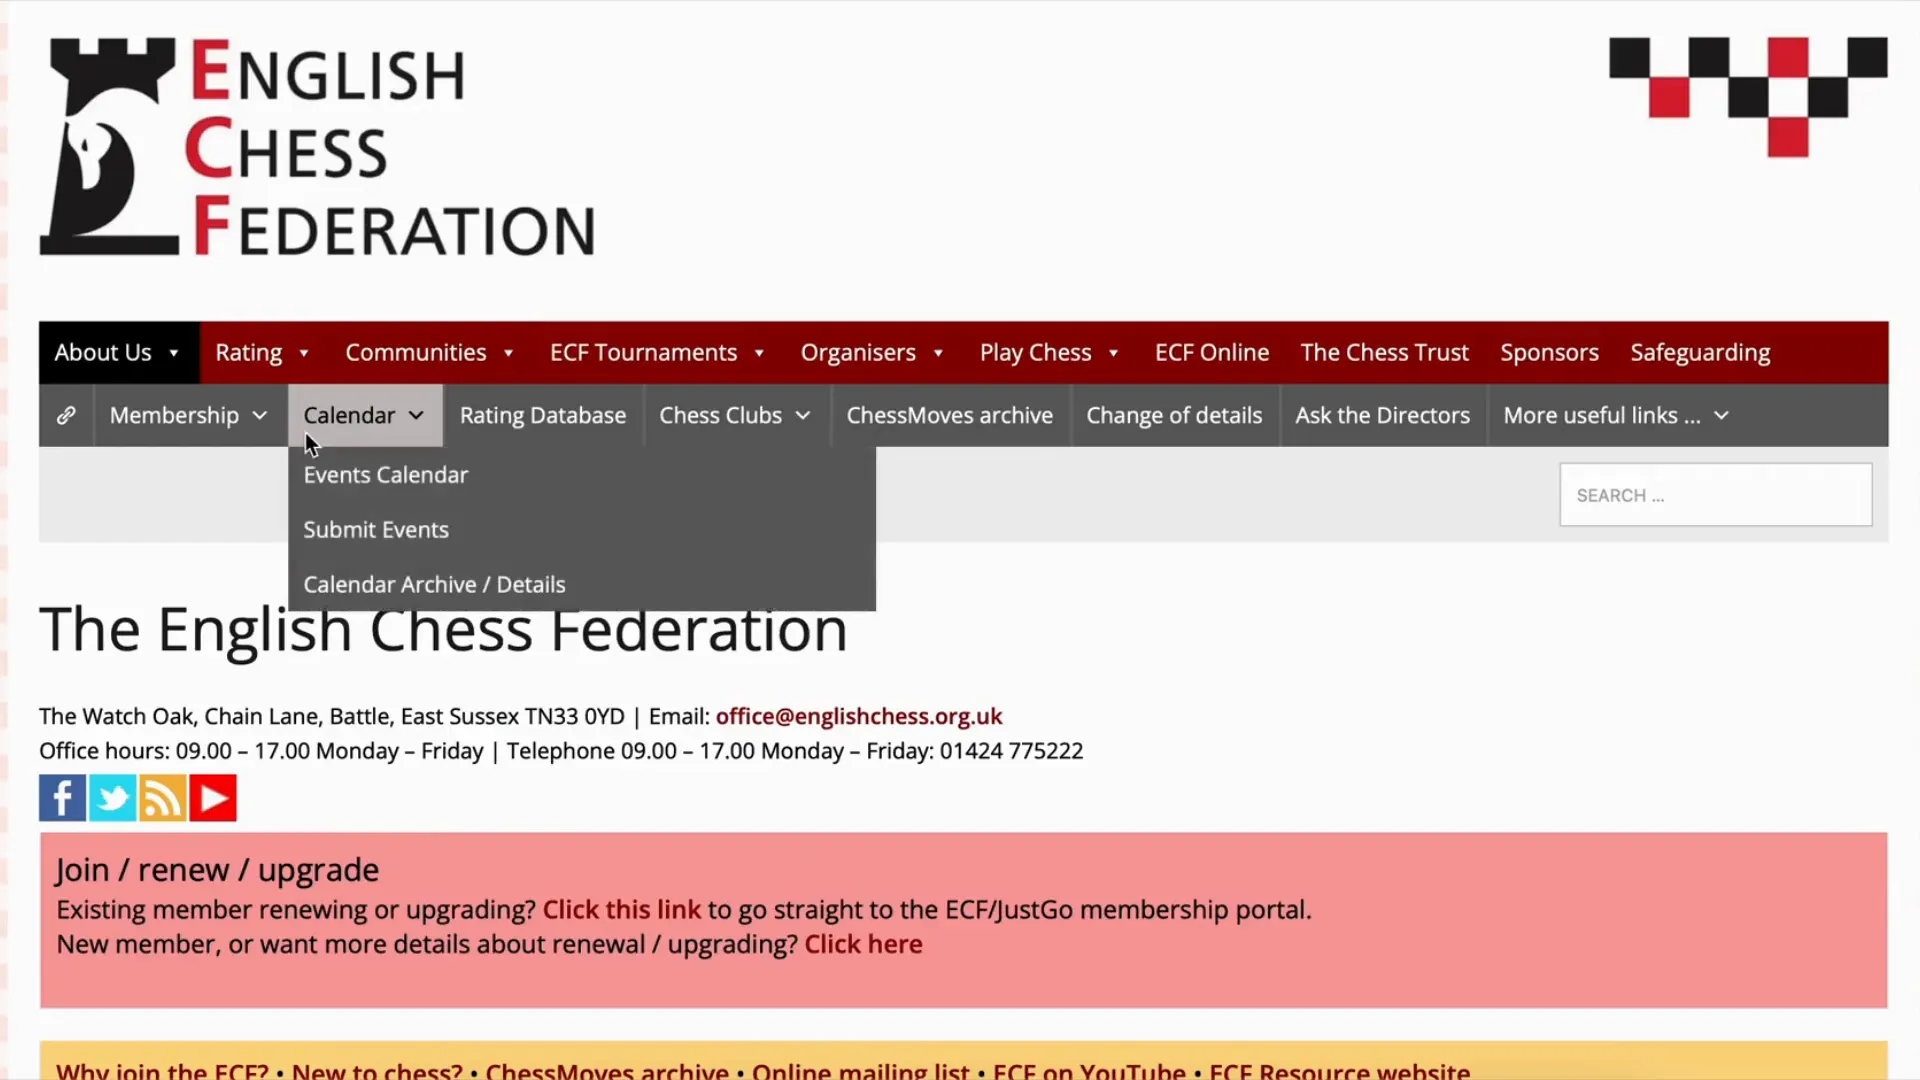Open Change of details page

coord(1174,415)
